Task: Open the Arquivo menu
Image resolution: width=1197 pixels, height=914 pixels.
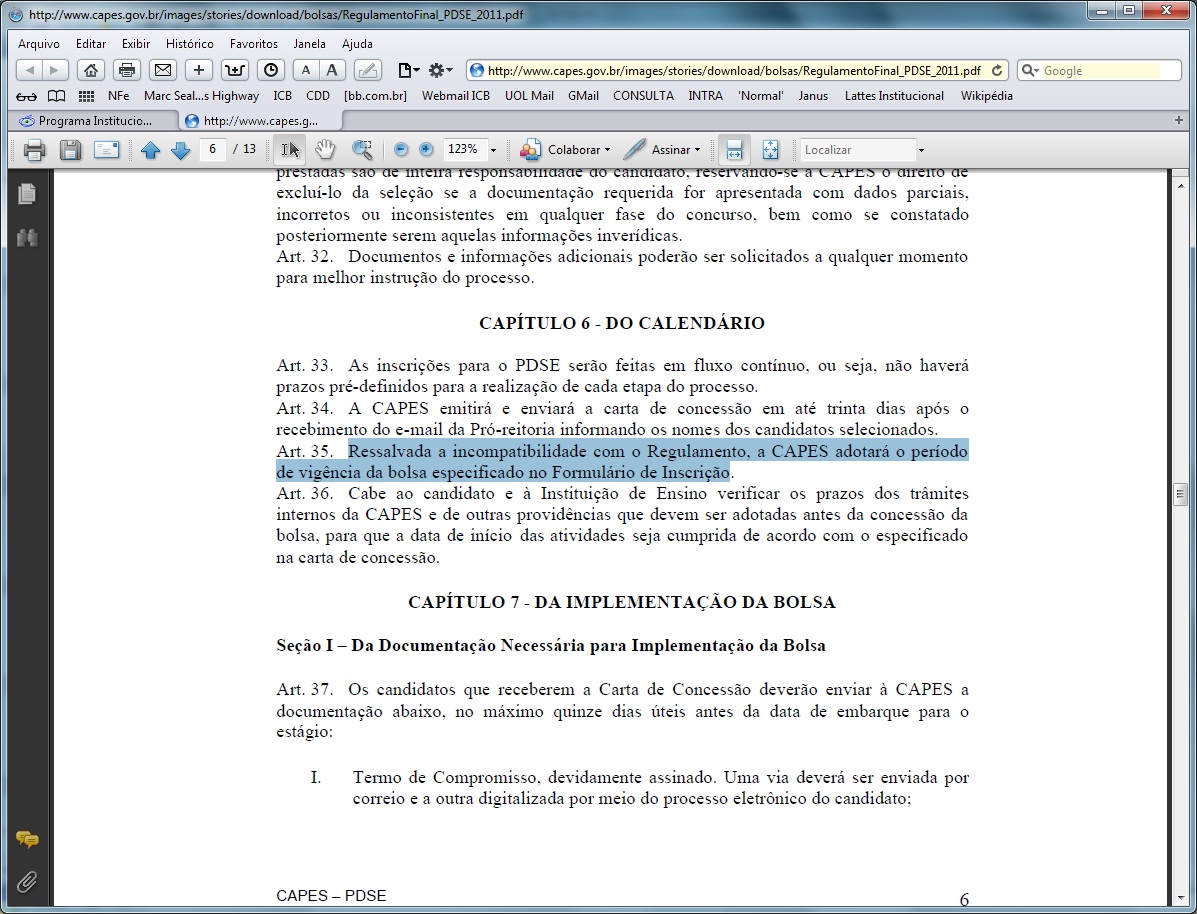Action: [39, 44]
